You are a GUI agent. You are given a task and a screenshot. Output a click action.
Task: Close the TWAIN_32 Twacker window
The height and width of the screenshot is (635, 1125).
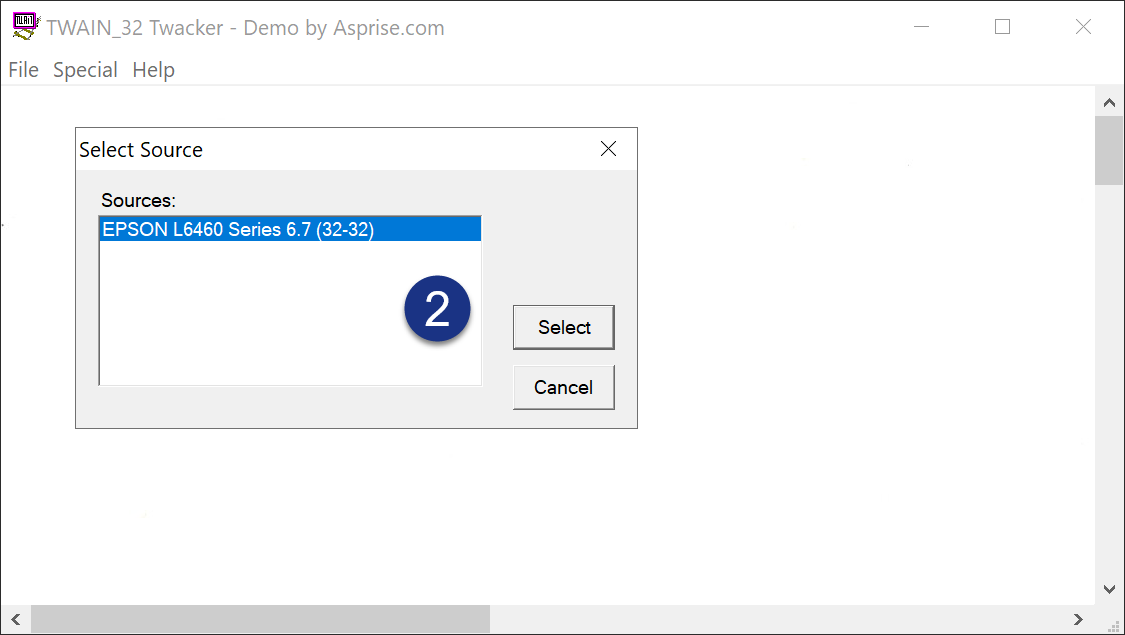tap(1083, 27)
